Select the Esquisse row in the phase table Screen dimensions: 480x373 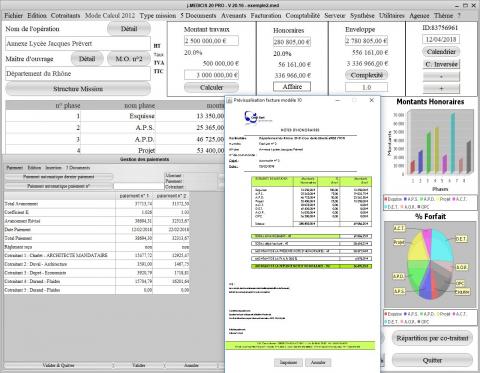click(115, 116)
